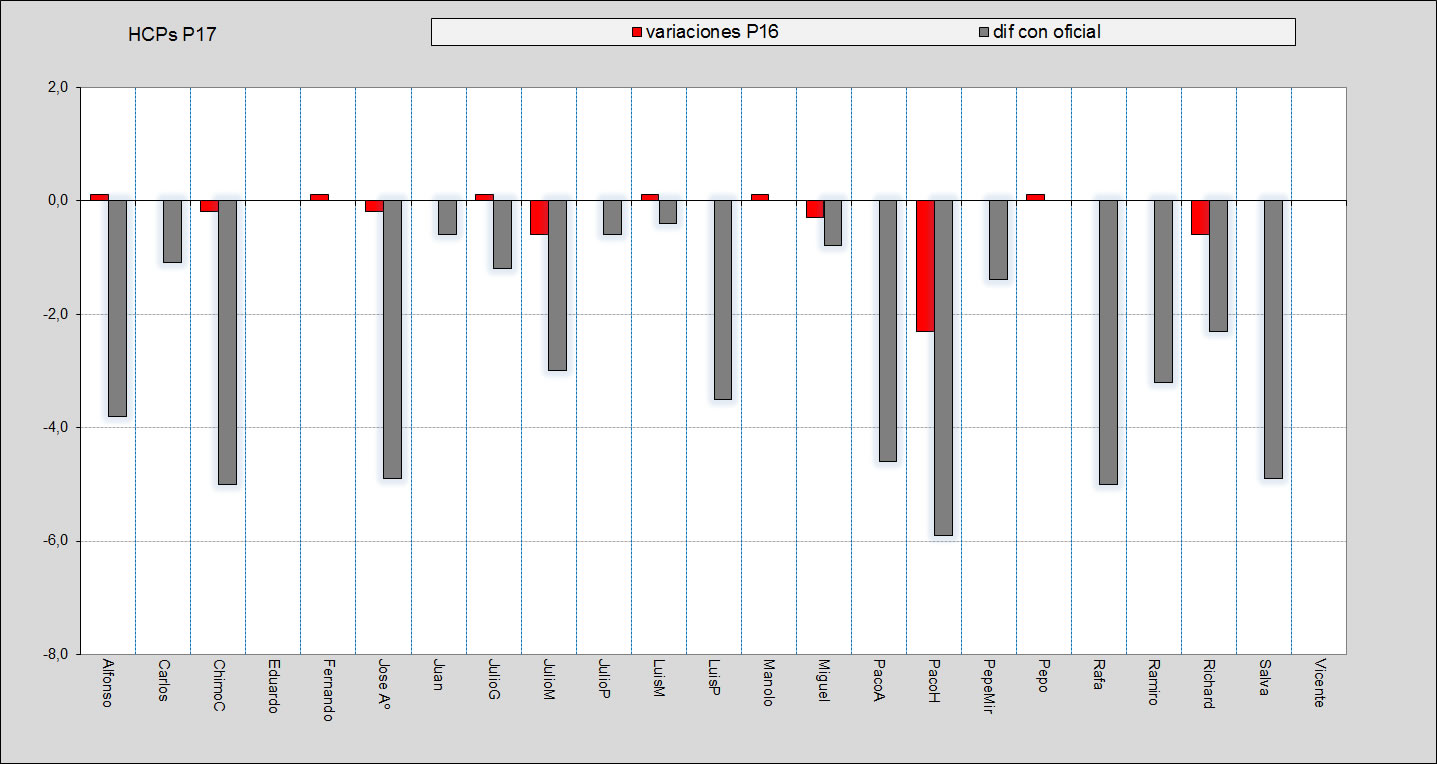Click PacoH's red variaciones bar
This screenshot has width=1437, height=764.
pos(925,265)
